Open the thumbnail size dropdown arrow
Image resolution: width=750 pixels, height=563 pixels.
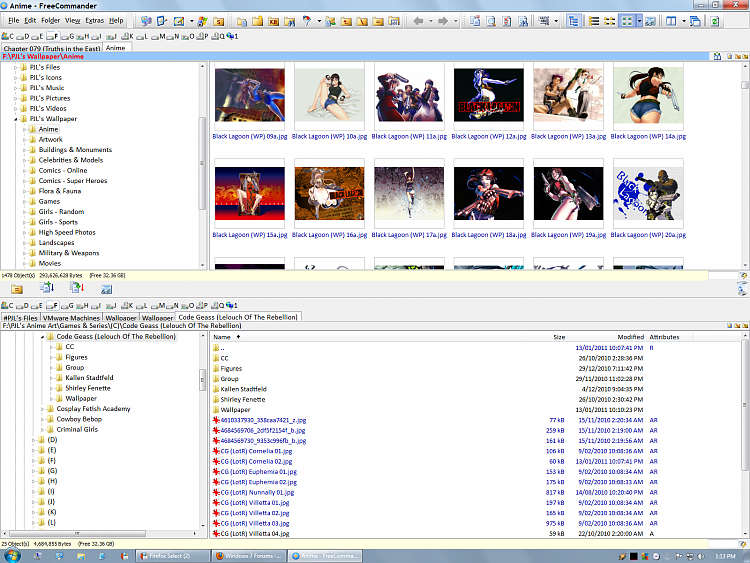639,21
